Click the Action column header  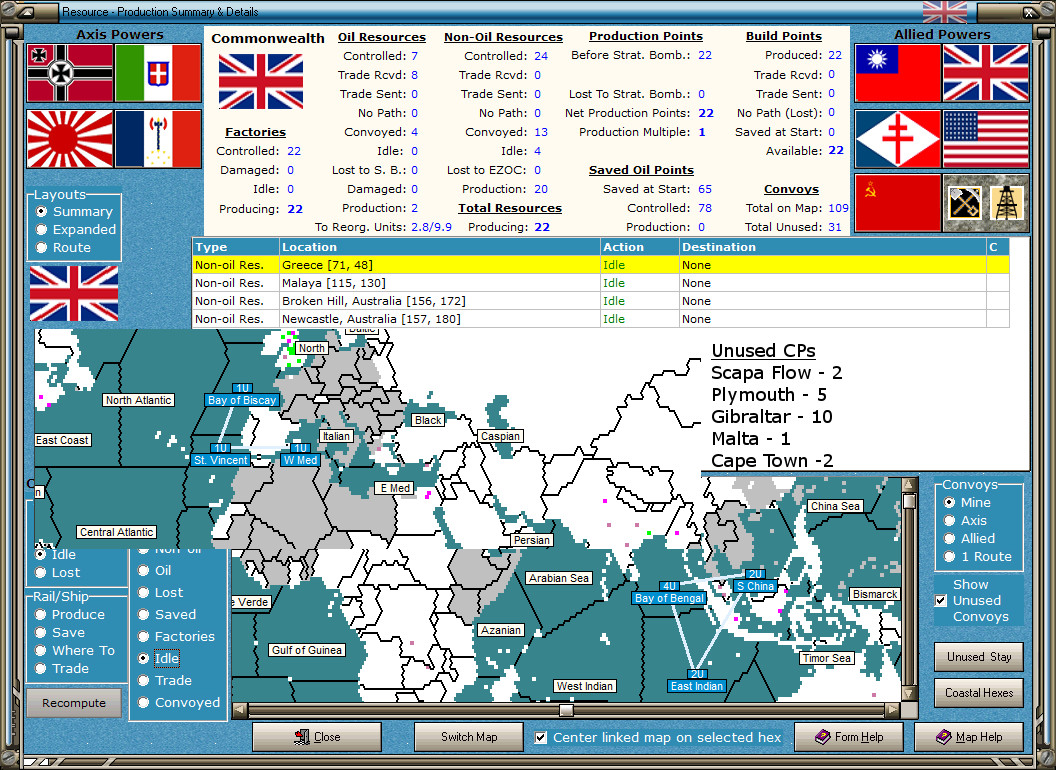(x=640, y=247)
